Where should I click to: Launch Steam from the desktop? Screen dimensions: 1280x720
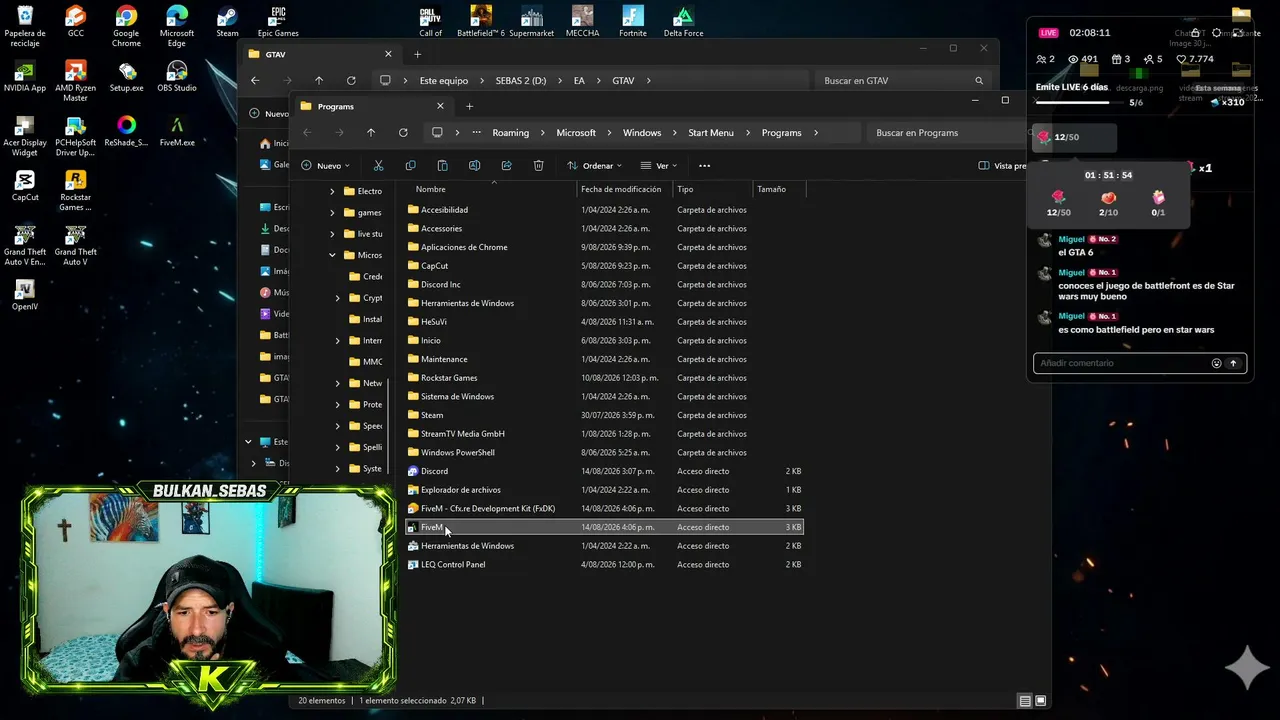click(x=227, y=22)
